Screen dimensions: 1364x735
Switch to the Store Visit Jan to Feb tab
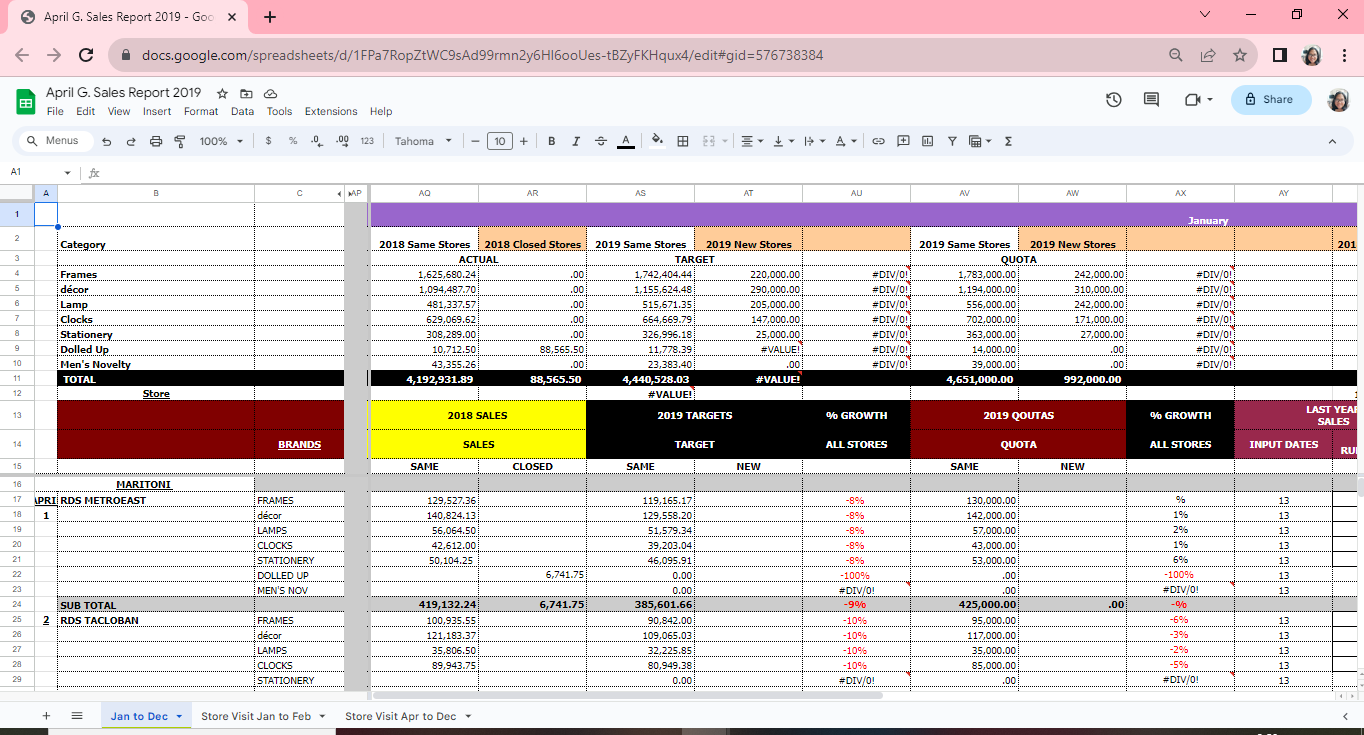(256, 716)
